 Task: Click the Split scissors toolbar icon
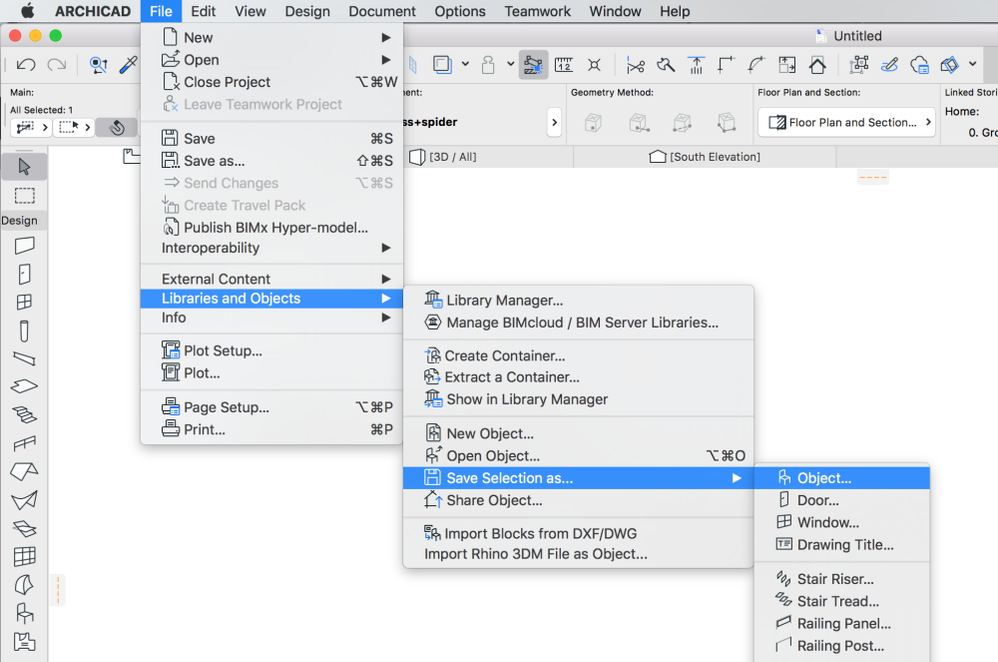coord(635,64)
